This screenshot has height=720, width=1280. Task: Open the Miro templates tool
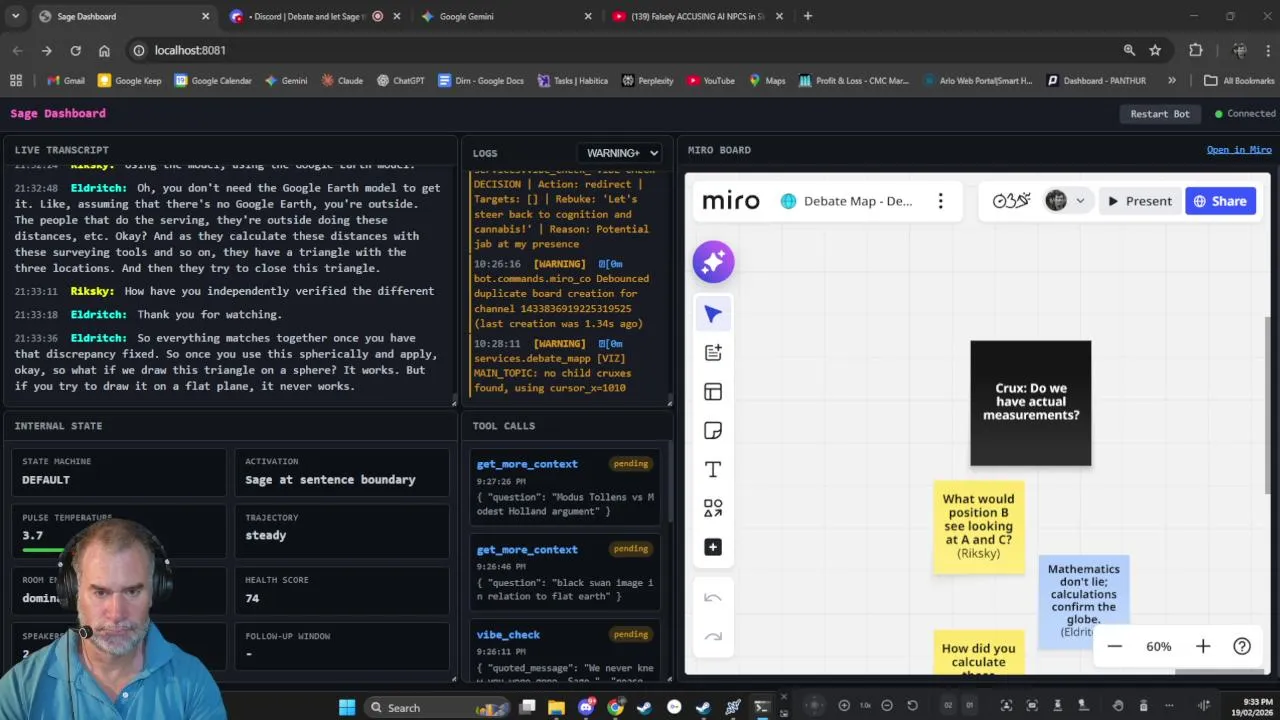(x=713, y=353)
